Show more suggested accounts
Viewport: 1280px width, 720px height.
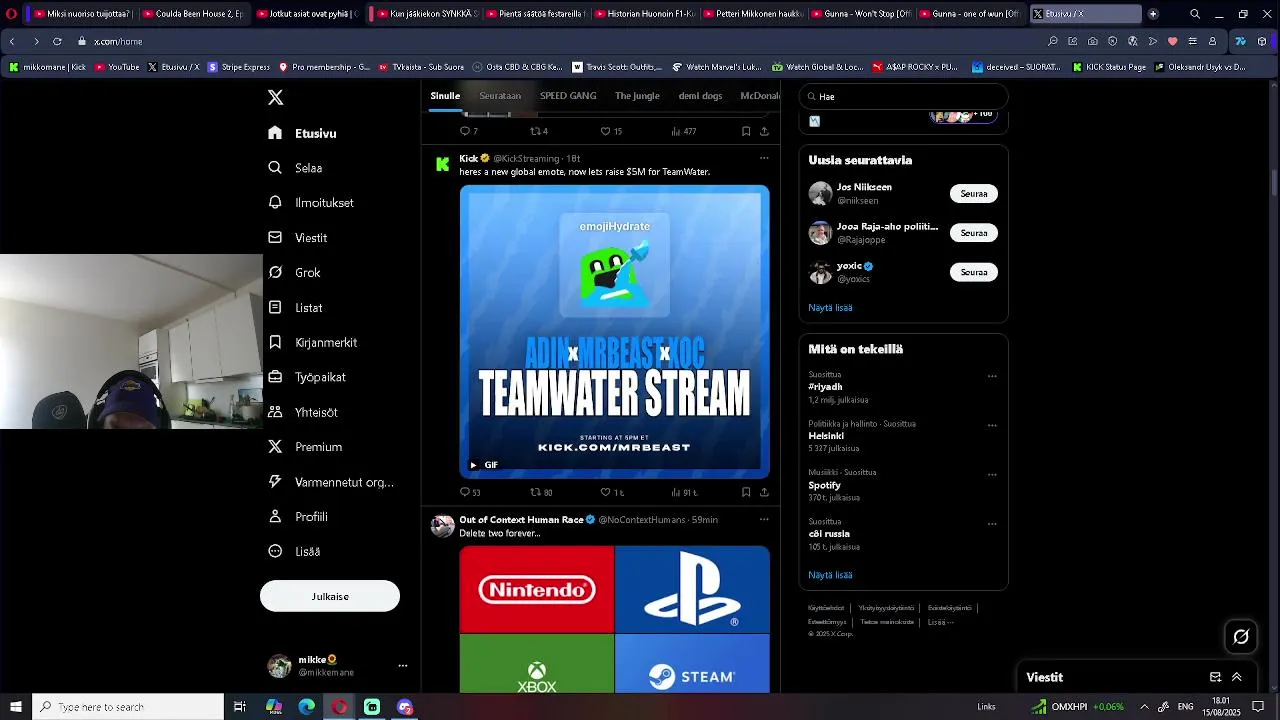click(x=830, y=308)
